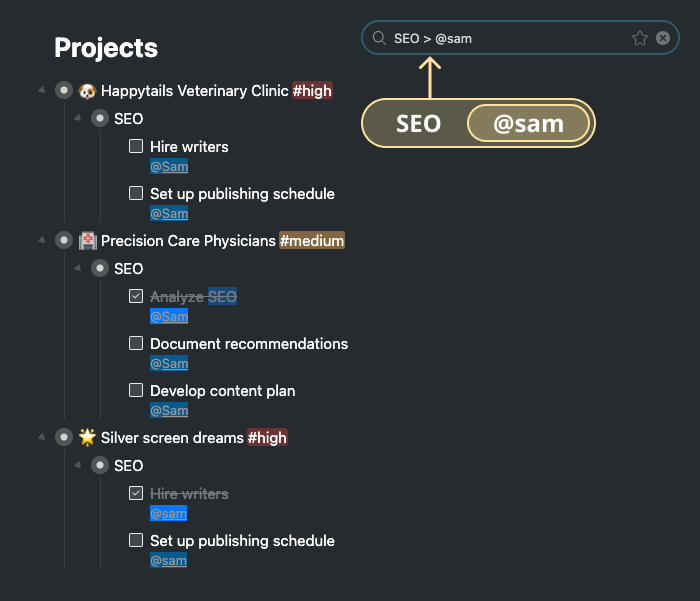Collapse Silver screen dreams project

[42, 437]
